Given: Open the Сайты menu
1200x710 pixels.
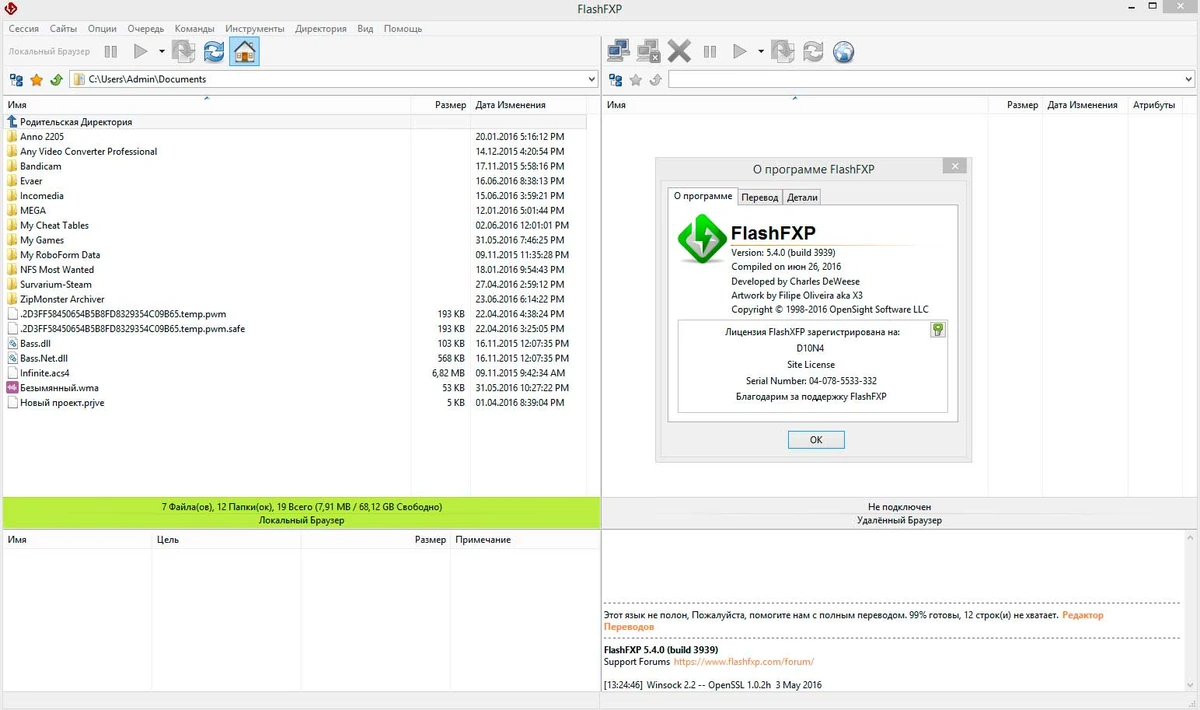Looking at the screenshot, I should coord(63,28).
